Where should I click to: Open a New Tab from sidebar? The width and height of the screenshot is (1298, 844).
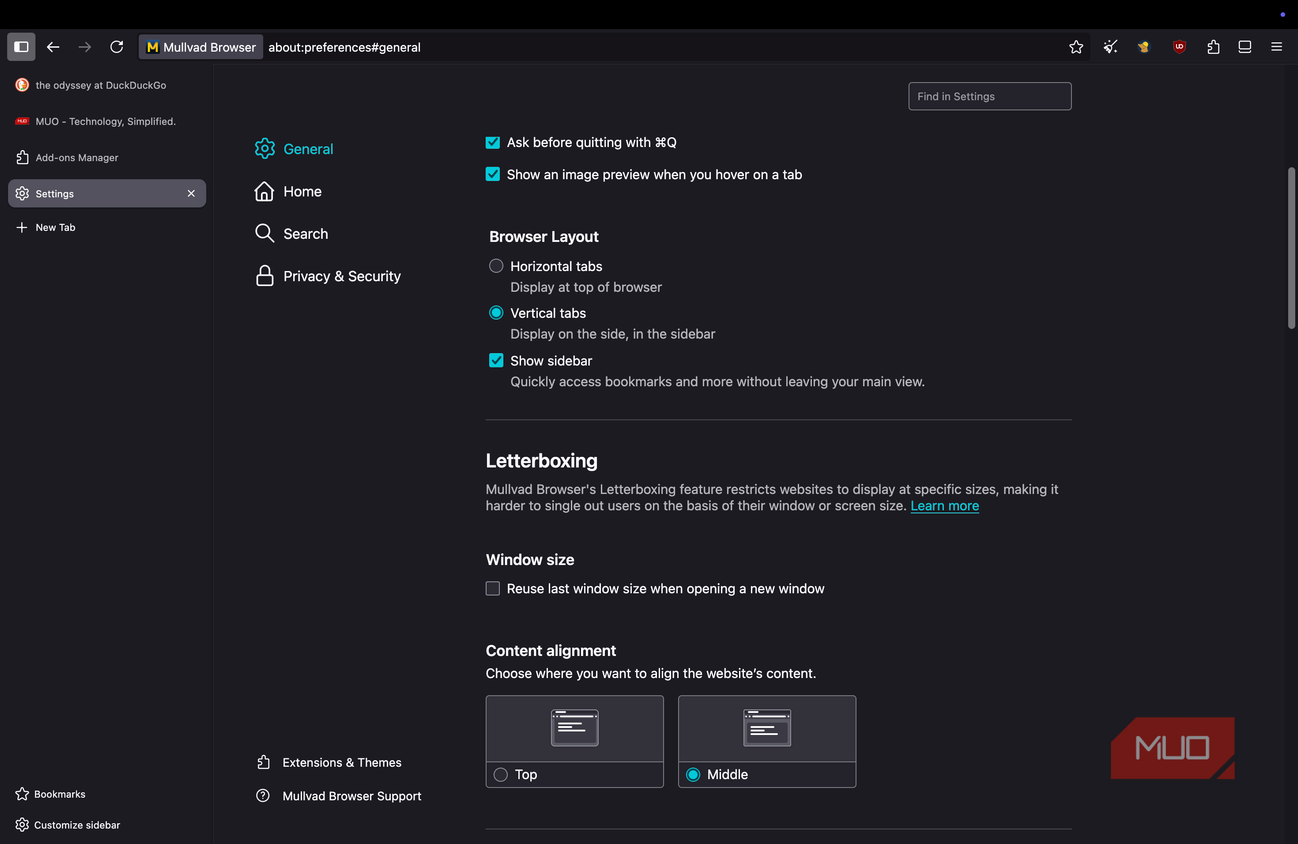[46, 227]
